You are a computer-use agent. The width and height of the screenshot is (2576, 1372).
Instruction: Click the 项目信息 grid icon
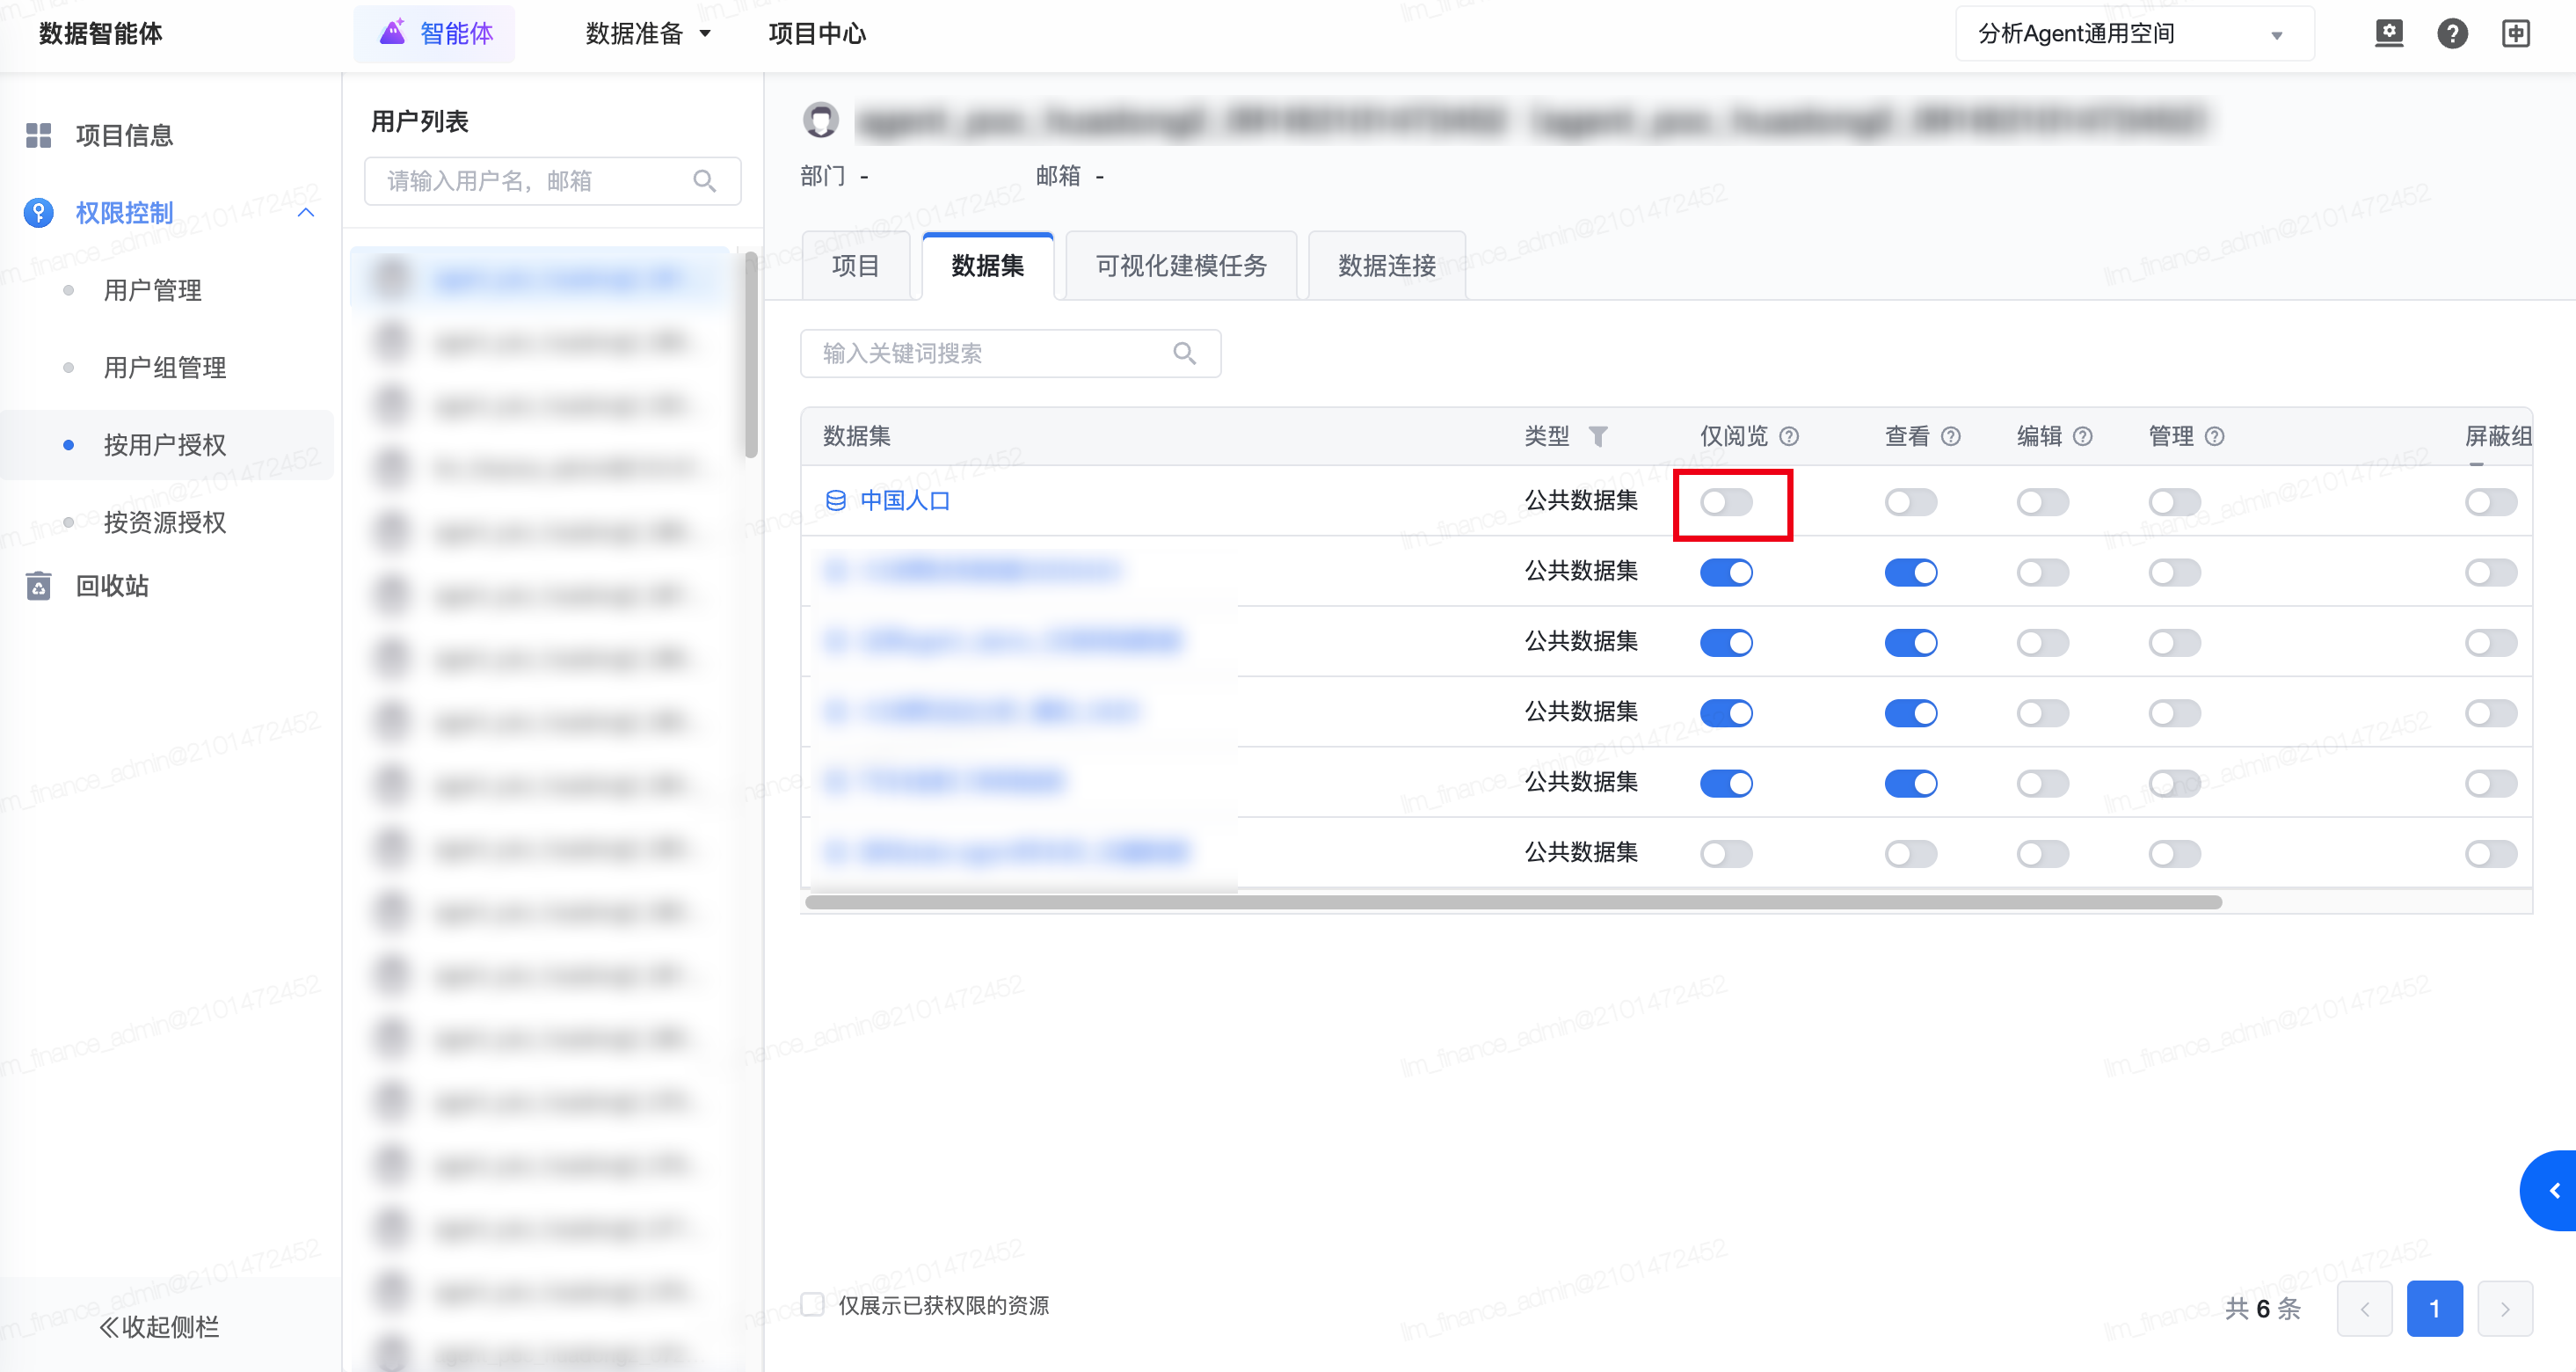pyautogui.click(x=38, y=135)
